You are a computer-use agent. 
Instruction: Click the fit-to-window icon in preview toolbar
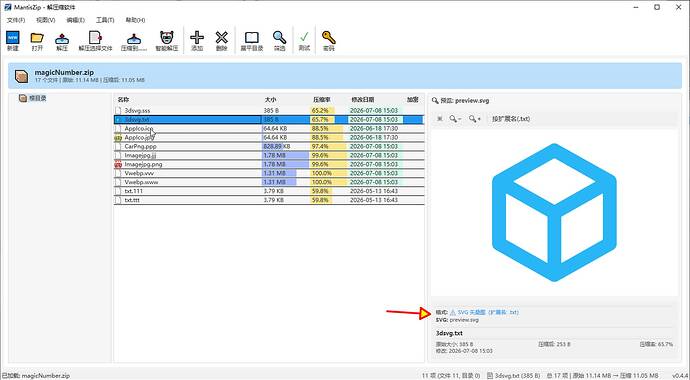[x=439, y=119]
